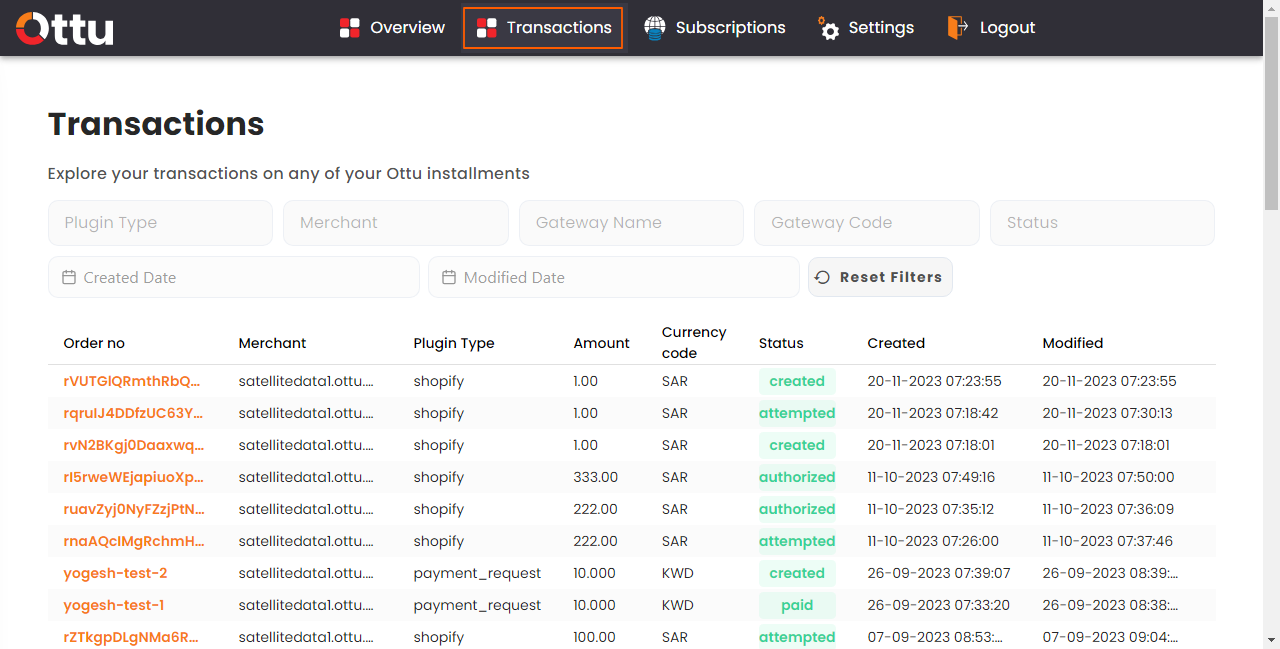The height and width of the screenshot is (649, 1280).
Task: Click the Settings gear icon
Action: 828,28
